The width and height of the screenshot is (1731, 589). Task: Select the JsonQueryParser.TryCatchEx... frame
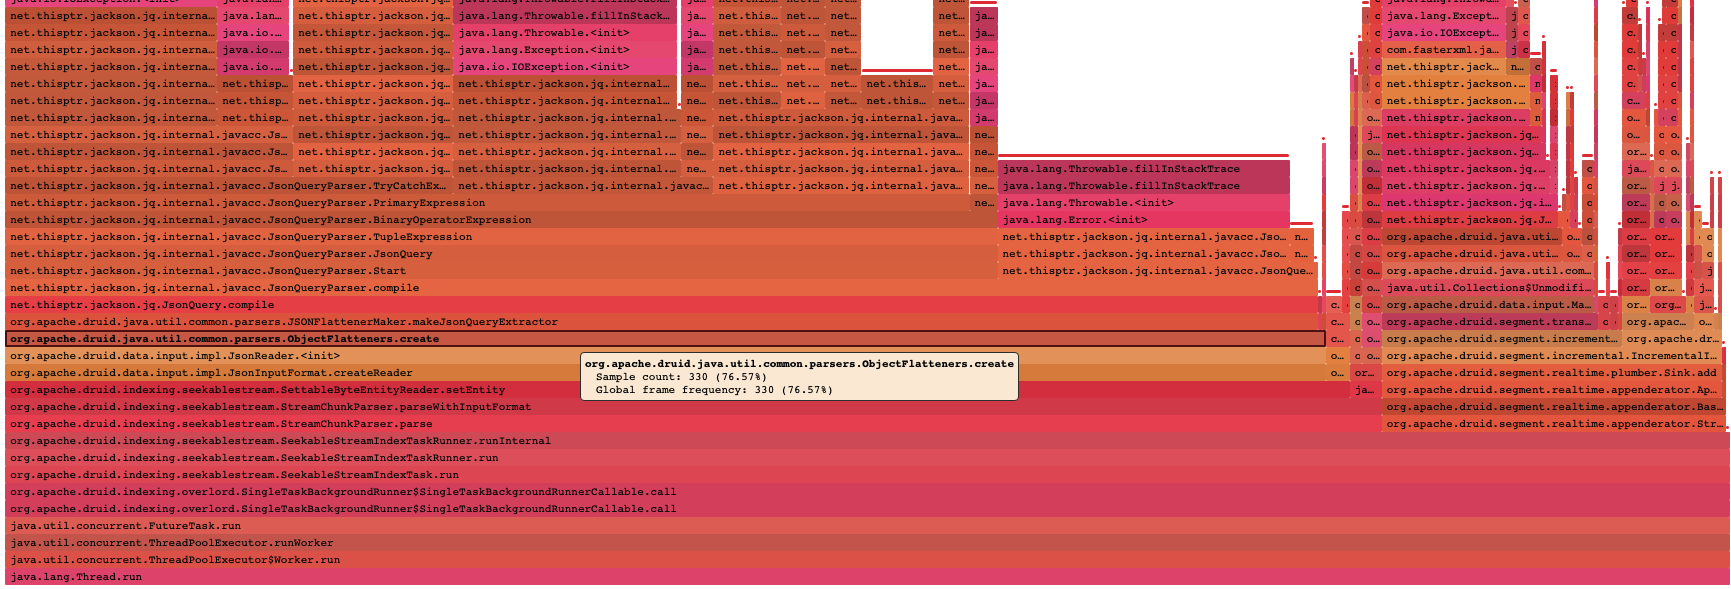pos(229,186)
